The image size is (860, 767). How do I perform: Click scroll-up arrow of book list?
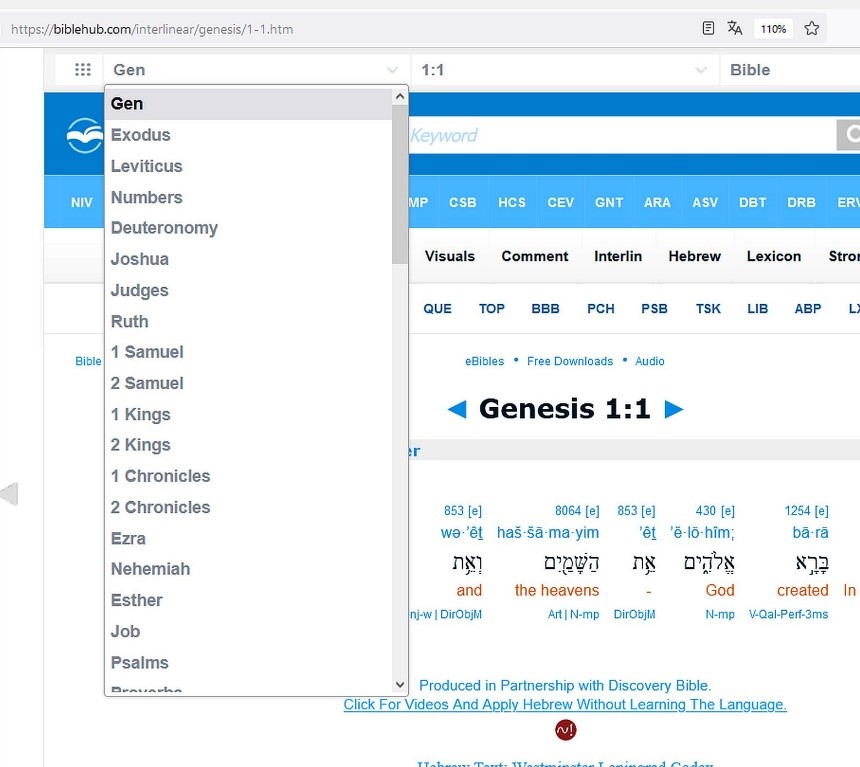click(400, 97)
